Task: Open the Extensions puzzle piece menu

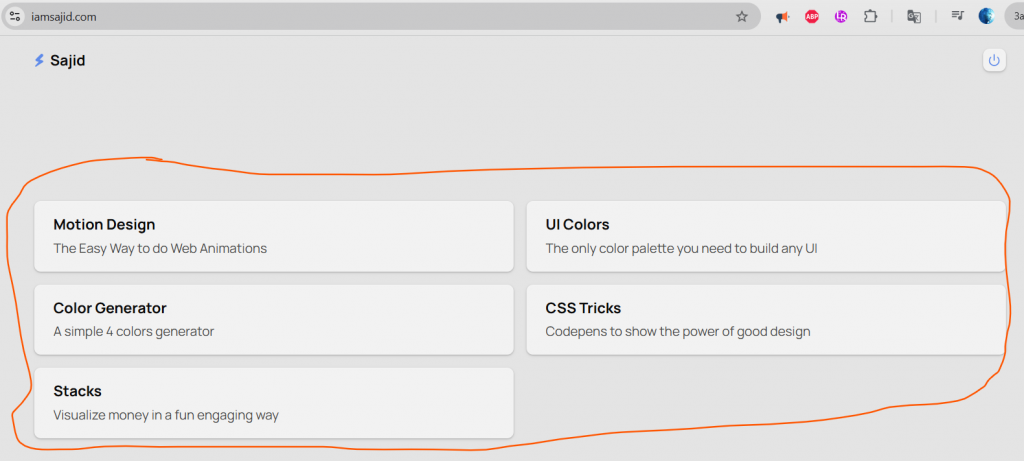Action: 870,16
